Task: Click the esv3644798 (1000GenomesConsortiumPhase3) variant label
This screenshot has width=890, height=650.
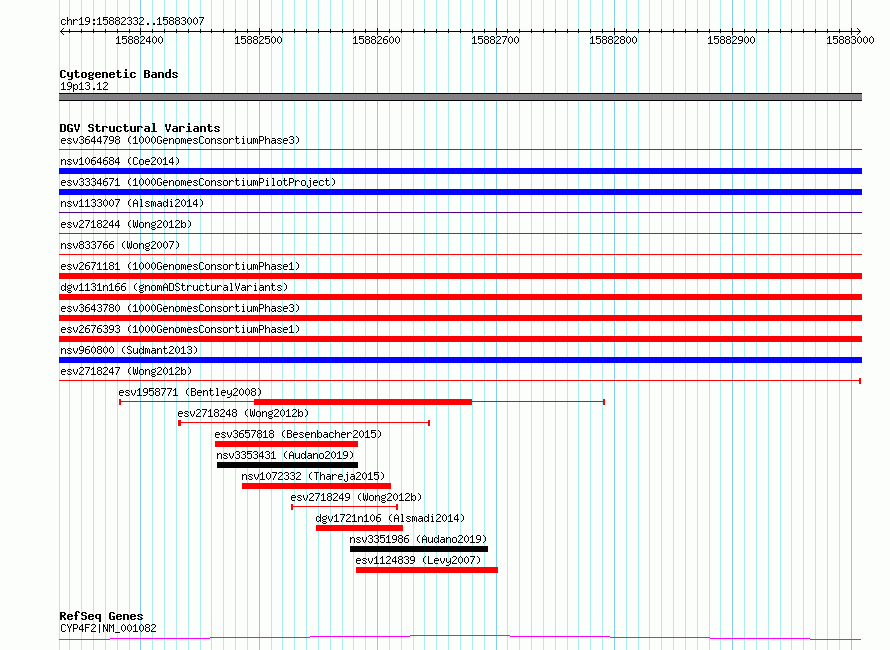Action: tap(180, 140)
